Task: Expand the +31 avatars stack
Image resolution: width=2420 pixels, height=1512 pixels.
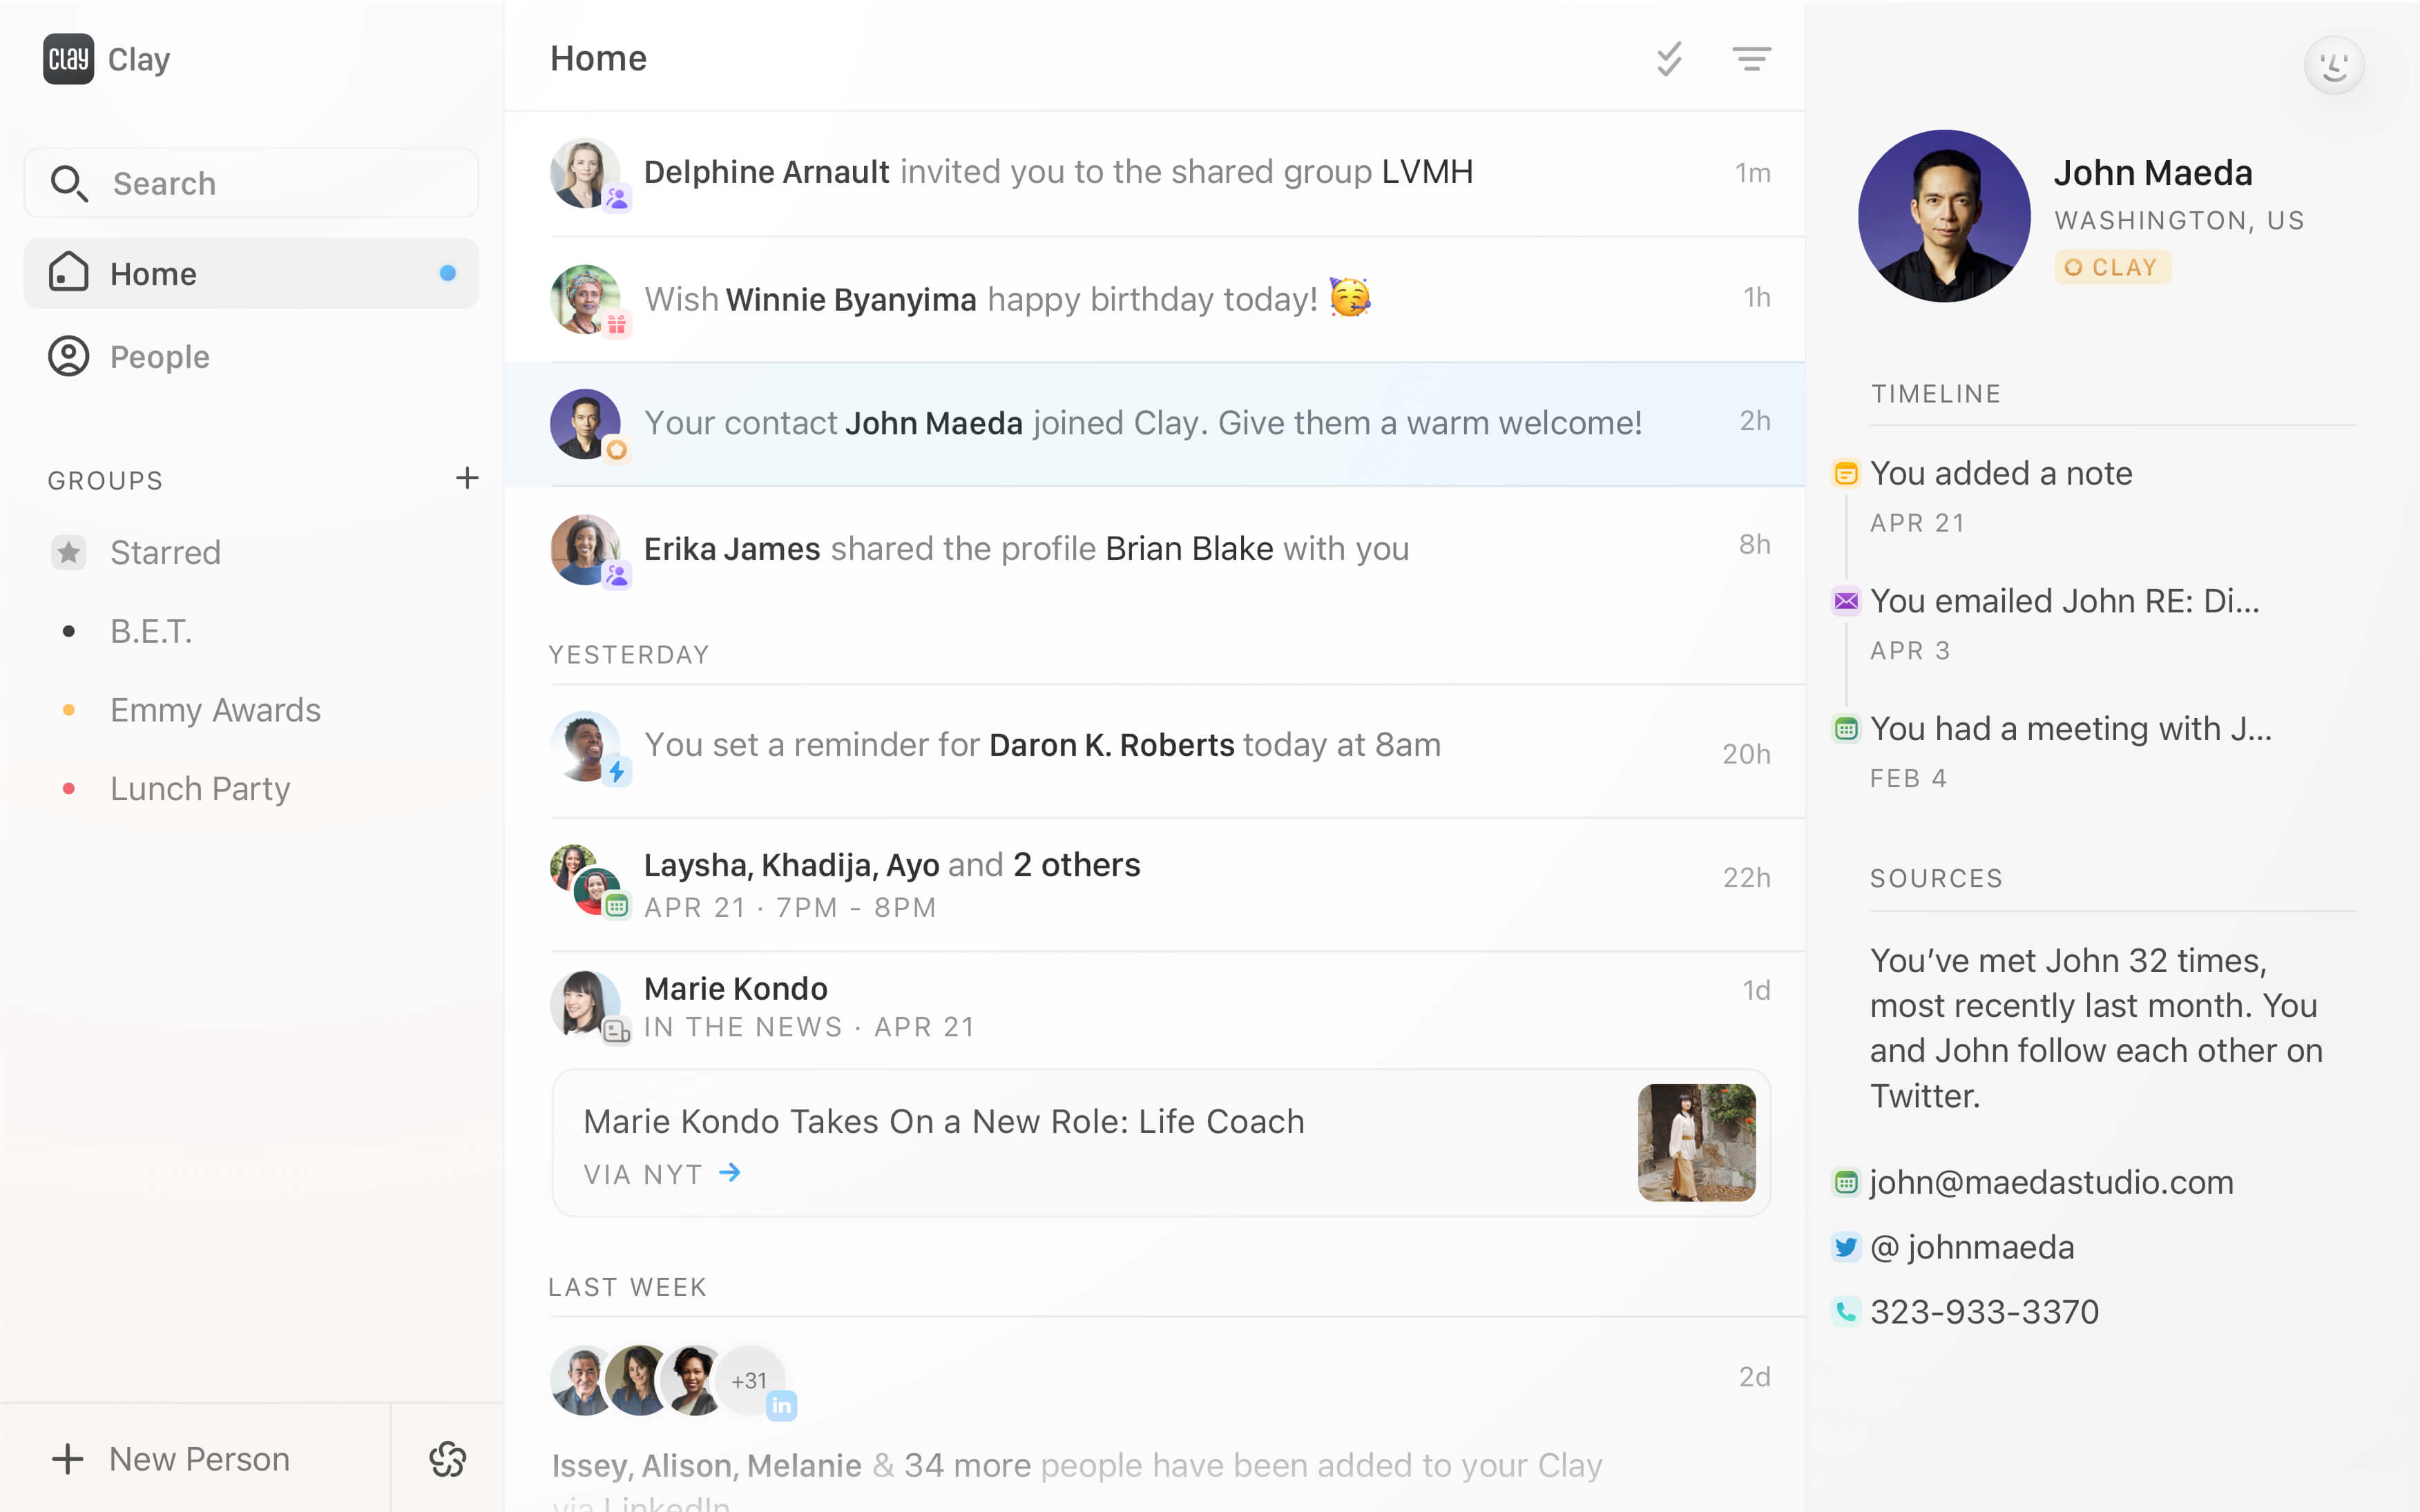Action: [x=750, y=1380]
